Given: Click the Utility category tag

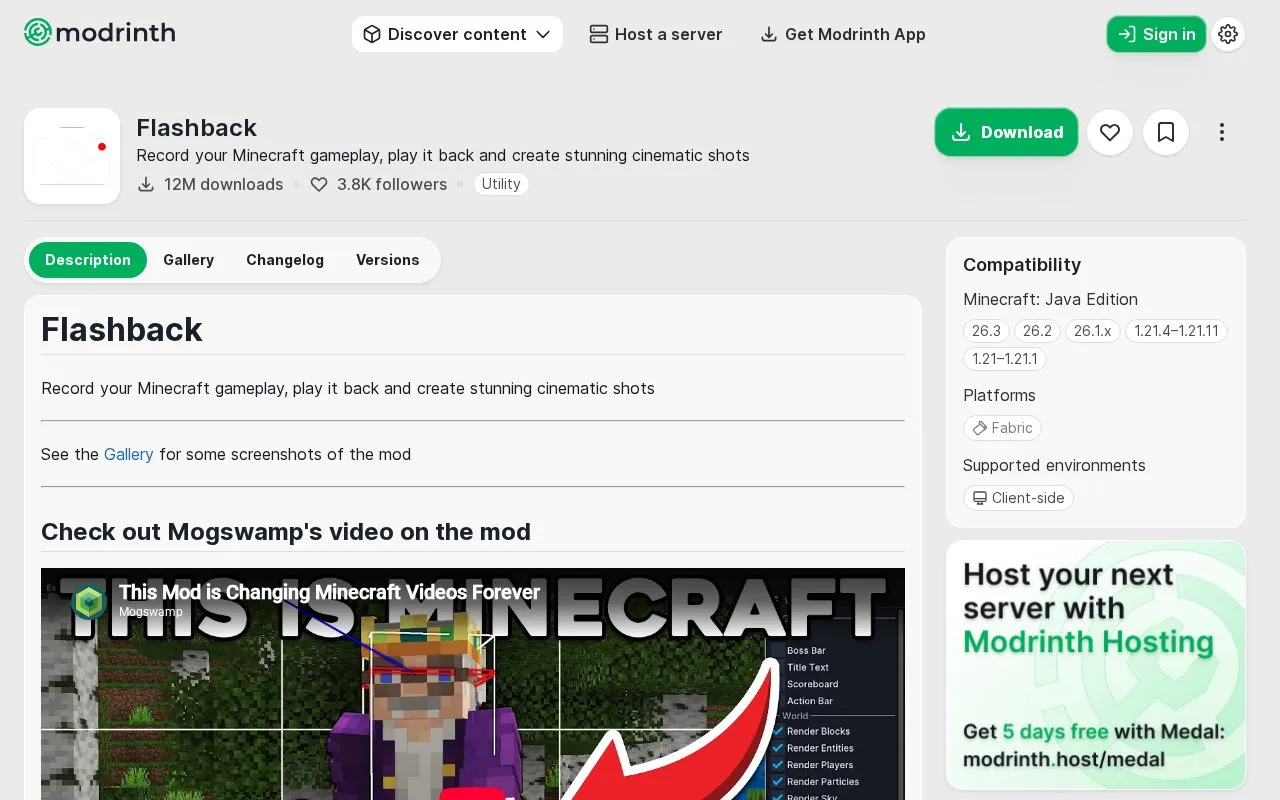Looking at the screenshot, I should coord(501,184).
